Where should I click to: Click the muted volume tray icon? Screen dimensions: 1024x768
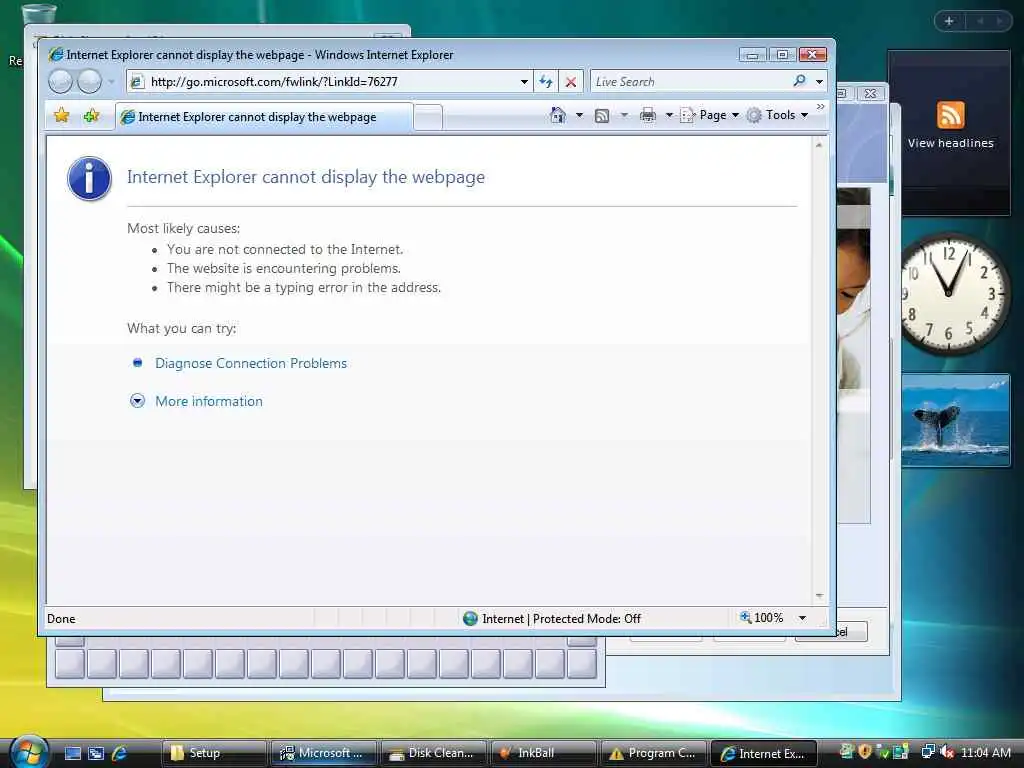tap(947, 752)
